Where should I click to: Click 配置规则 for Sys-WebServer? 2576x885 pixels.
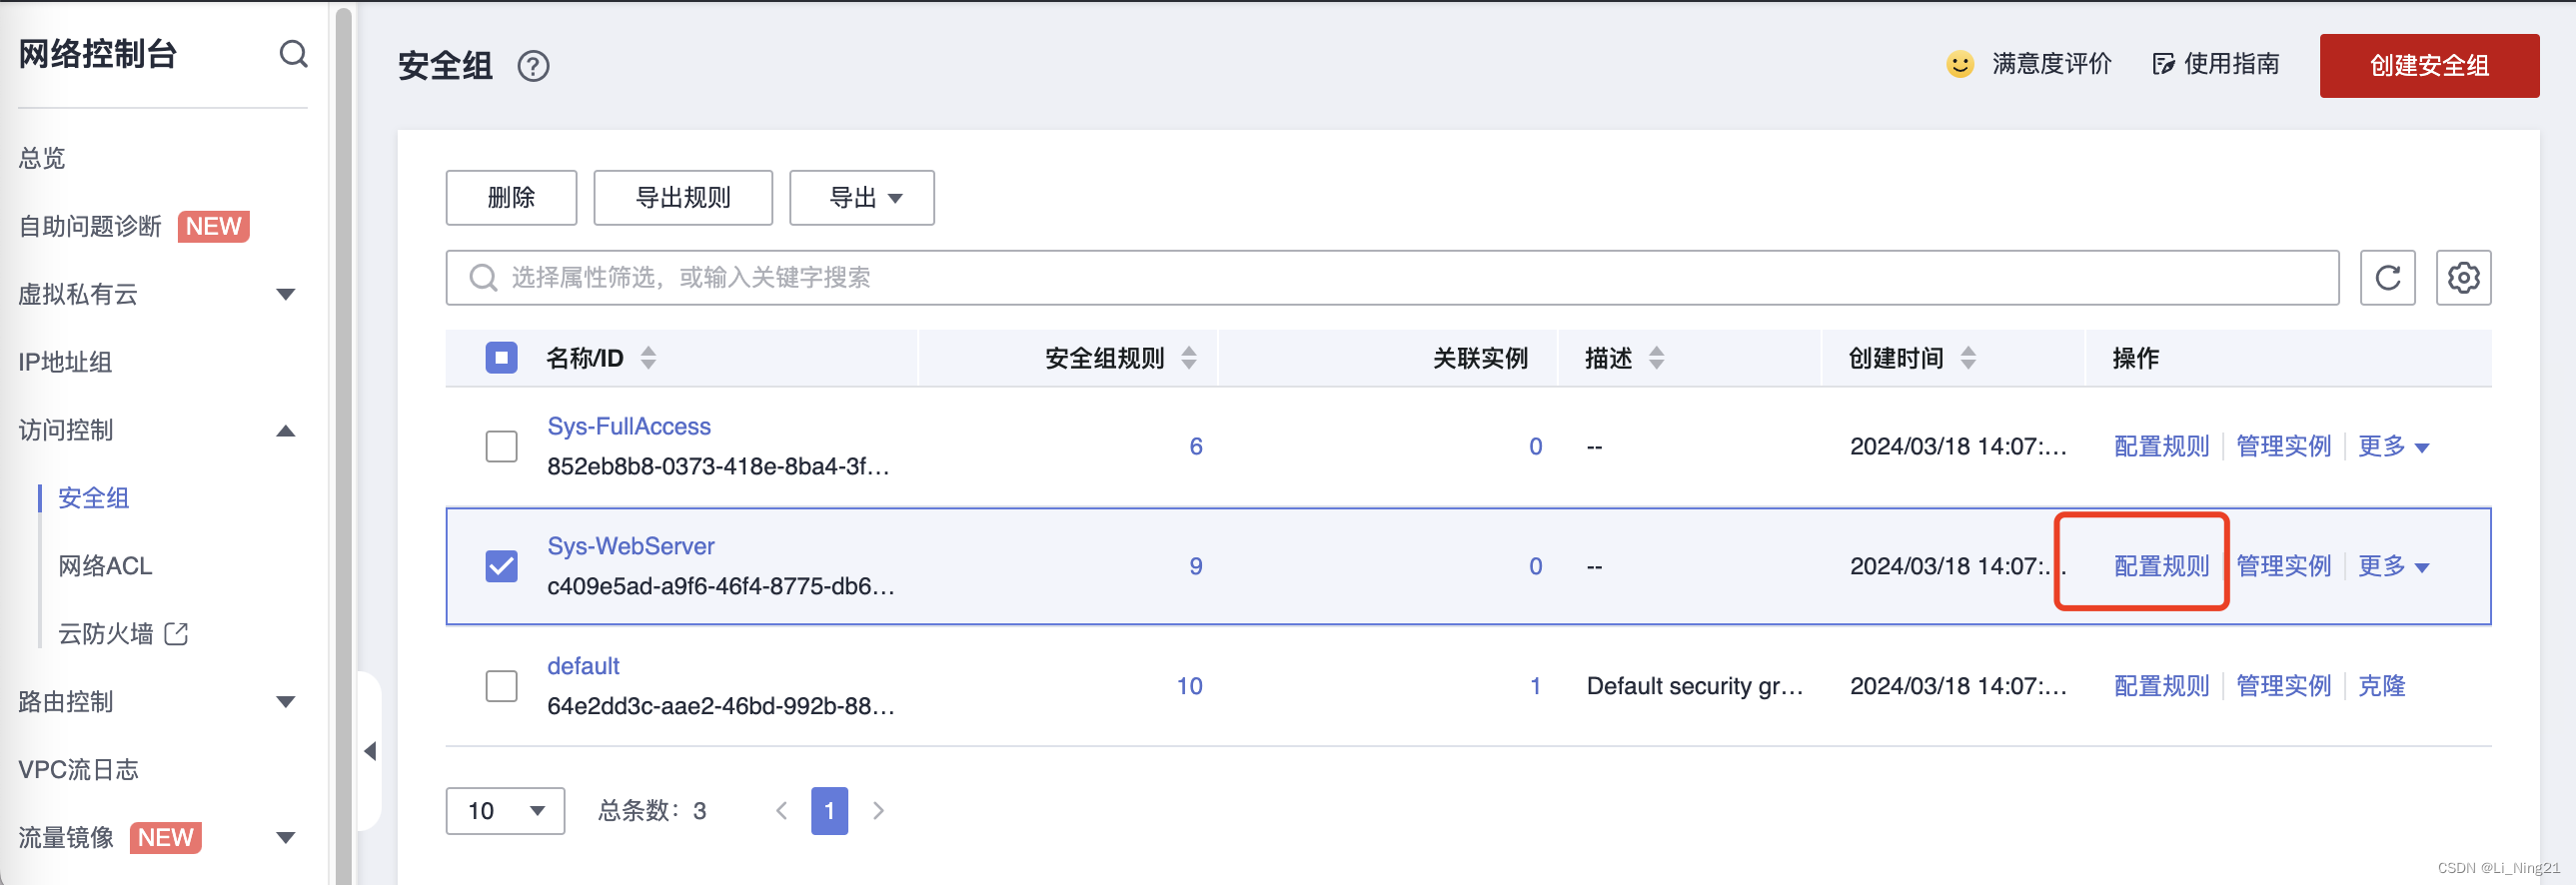point(2161,566)
